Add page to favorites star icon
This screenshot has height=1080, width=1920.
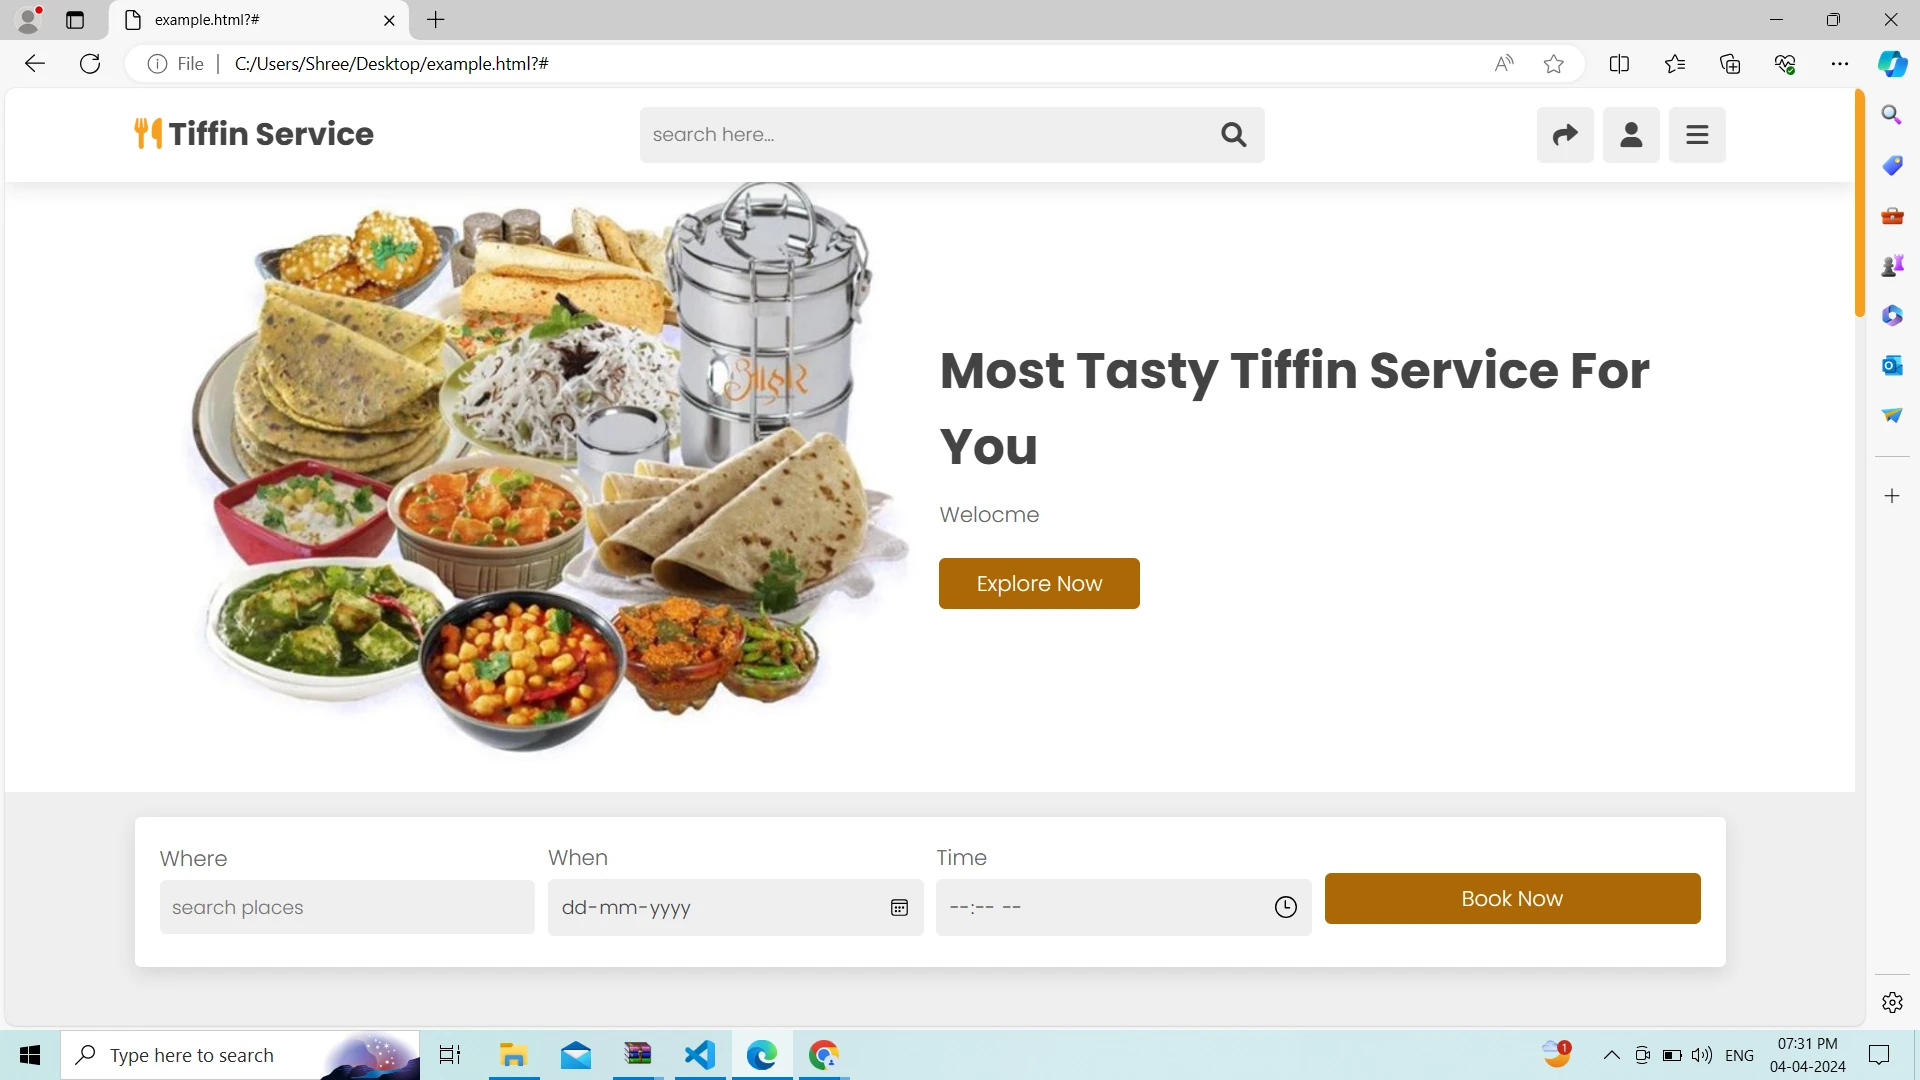tap(1553, 64)
